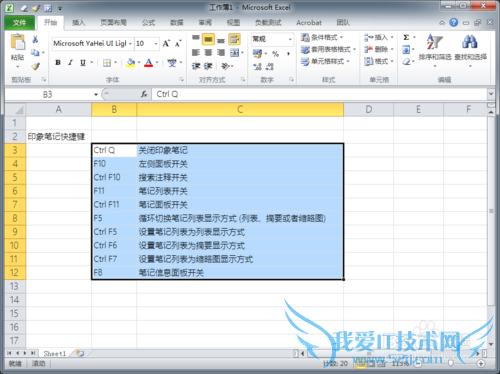This screenshot has height=374, width=500.
Task: Open 查找和选择 find and select
Action: point(470,50)
